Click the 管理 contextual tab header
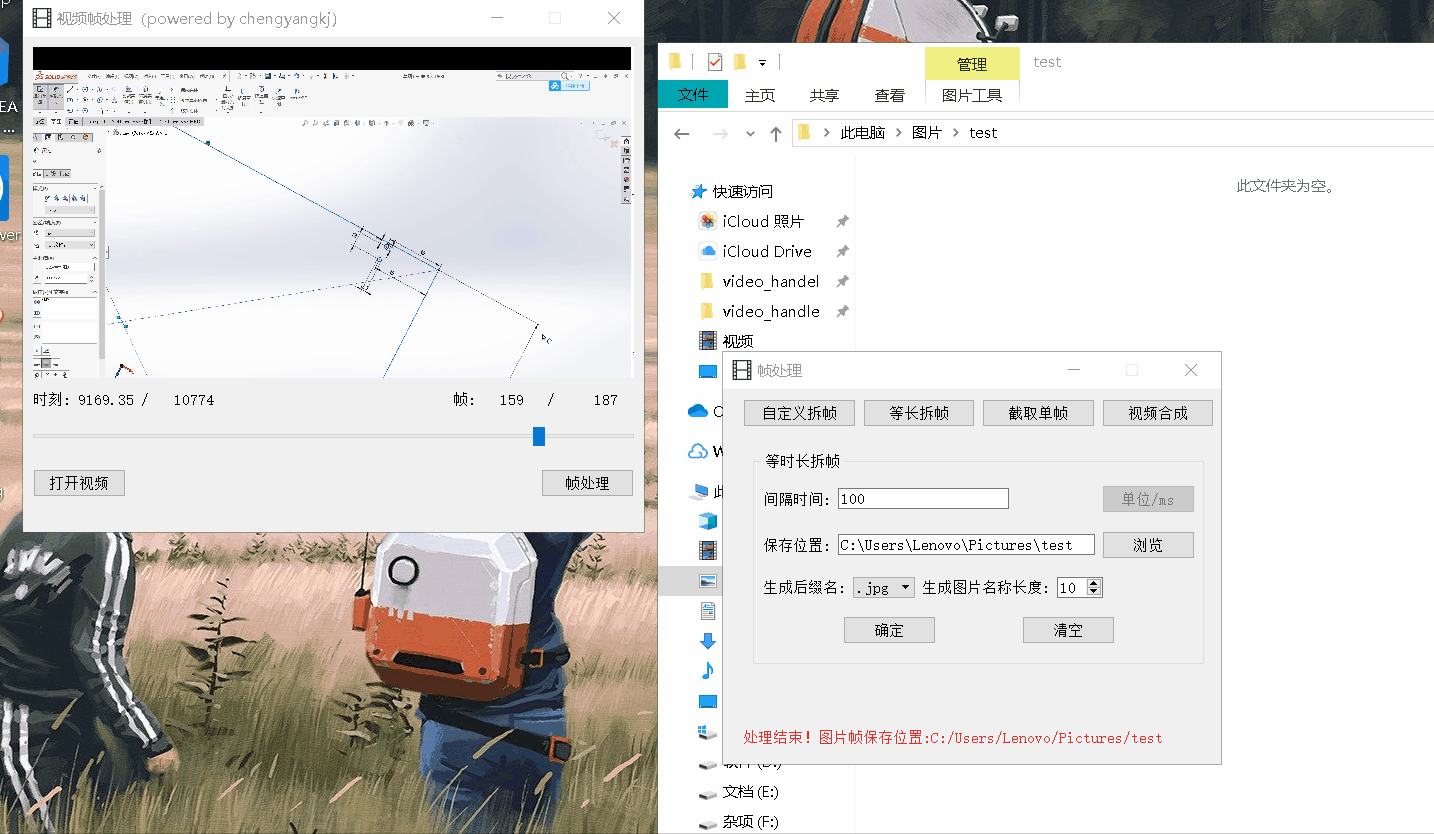 (x=972, y=64)
